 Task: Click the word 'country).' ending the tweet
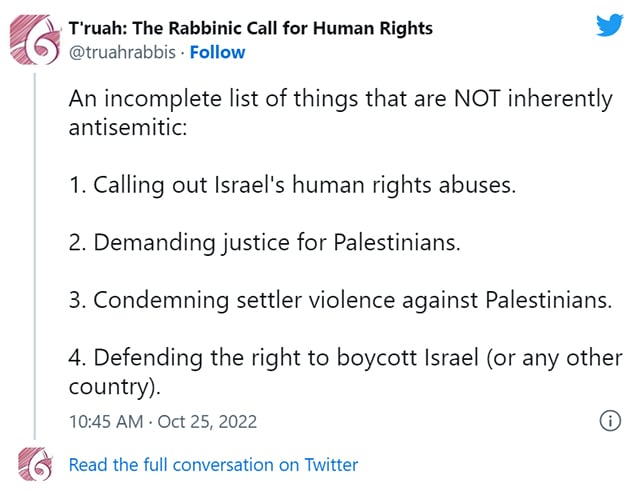click(x=115, y=387)
